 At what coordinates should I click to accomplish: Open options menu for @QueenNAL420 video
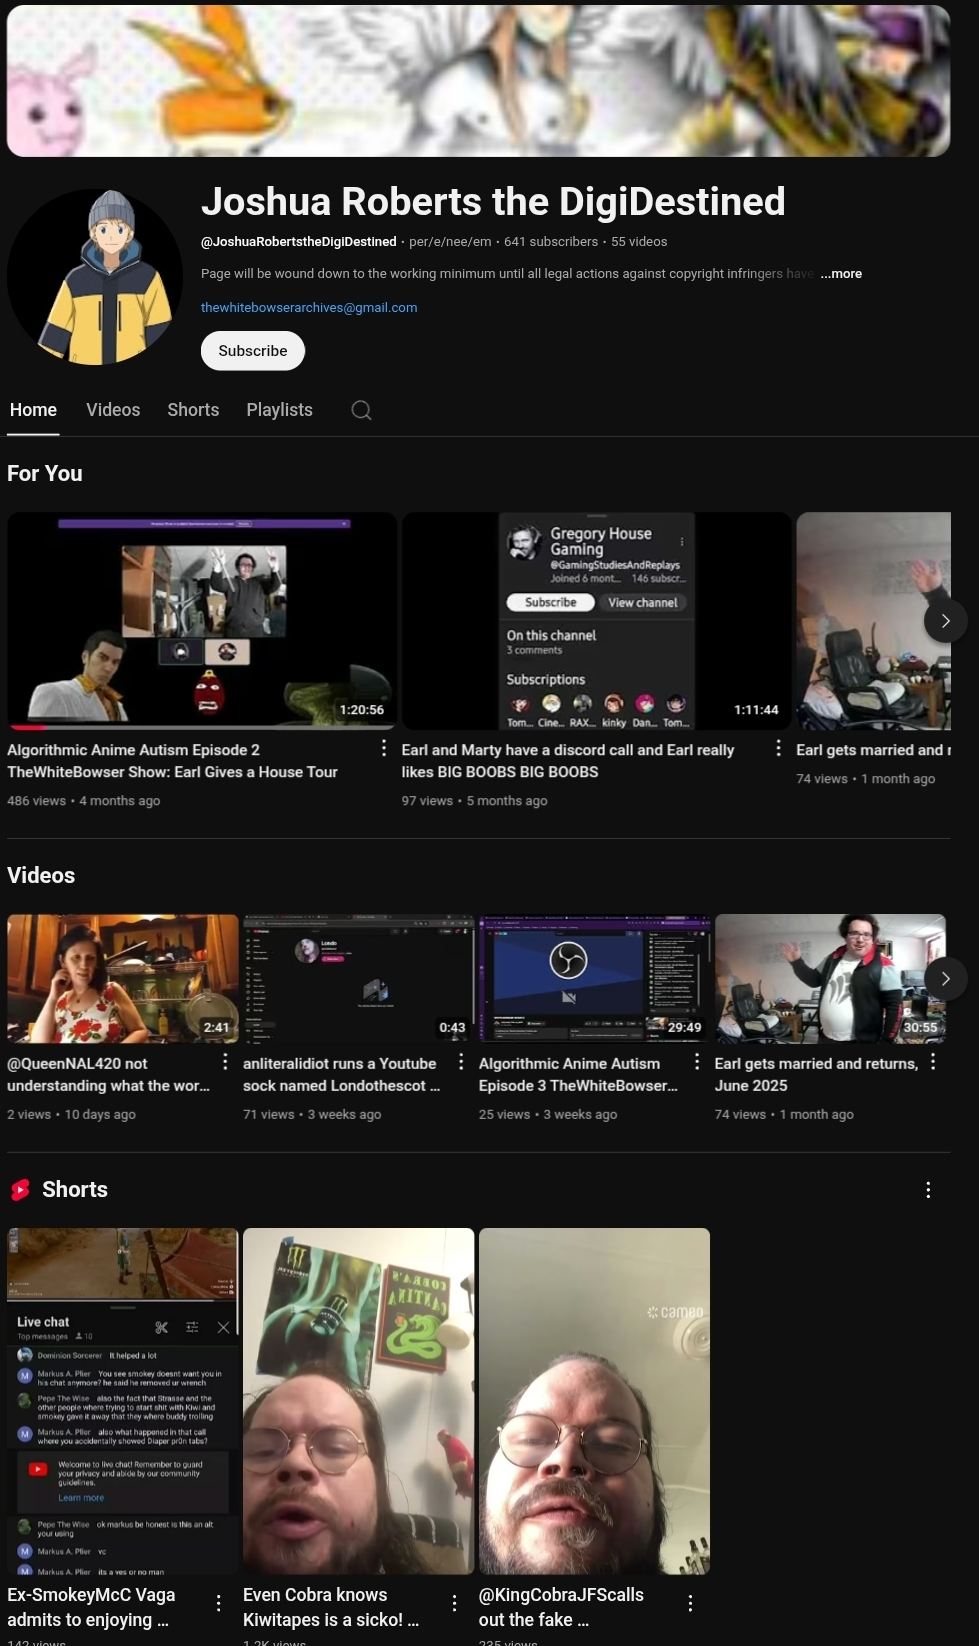(225, 1062)
